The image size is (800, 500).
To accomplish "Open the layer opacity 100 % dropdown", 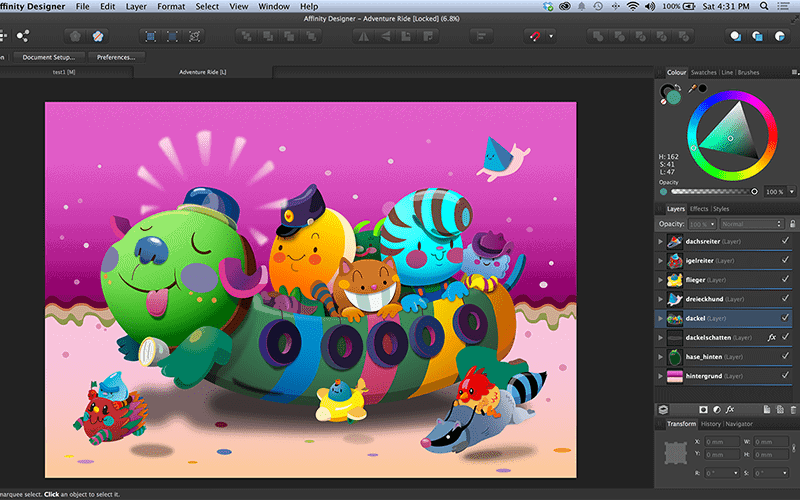I will pyautogui.click(x=702, y=224).
